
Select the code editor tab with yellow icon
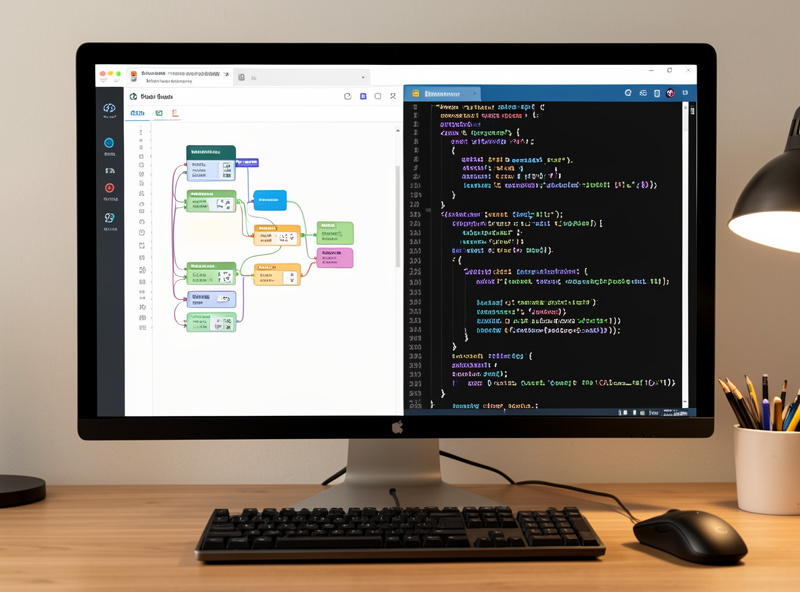click(x=443, y=94)
